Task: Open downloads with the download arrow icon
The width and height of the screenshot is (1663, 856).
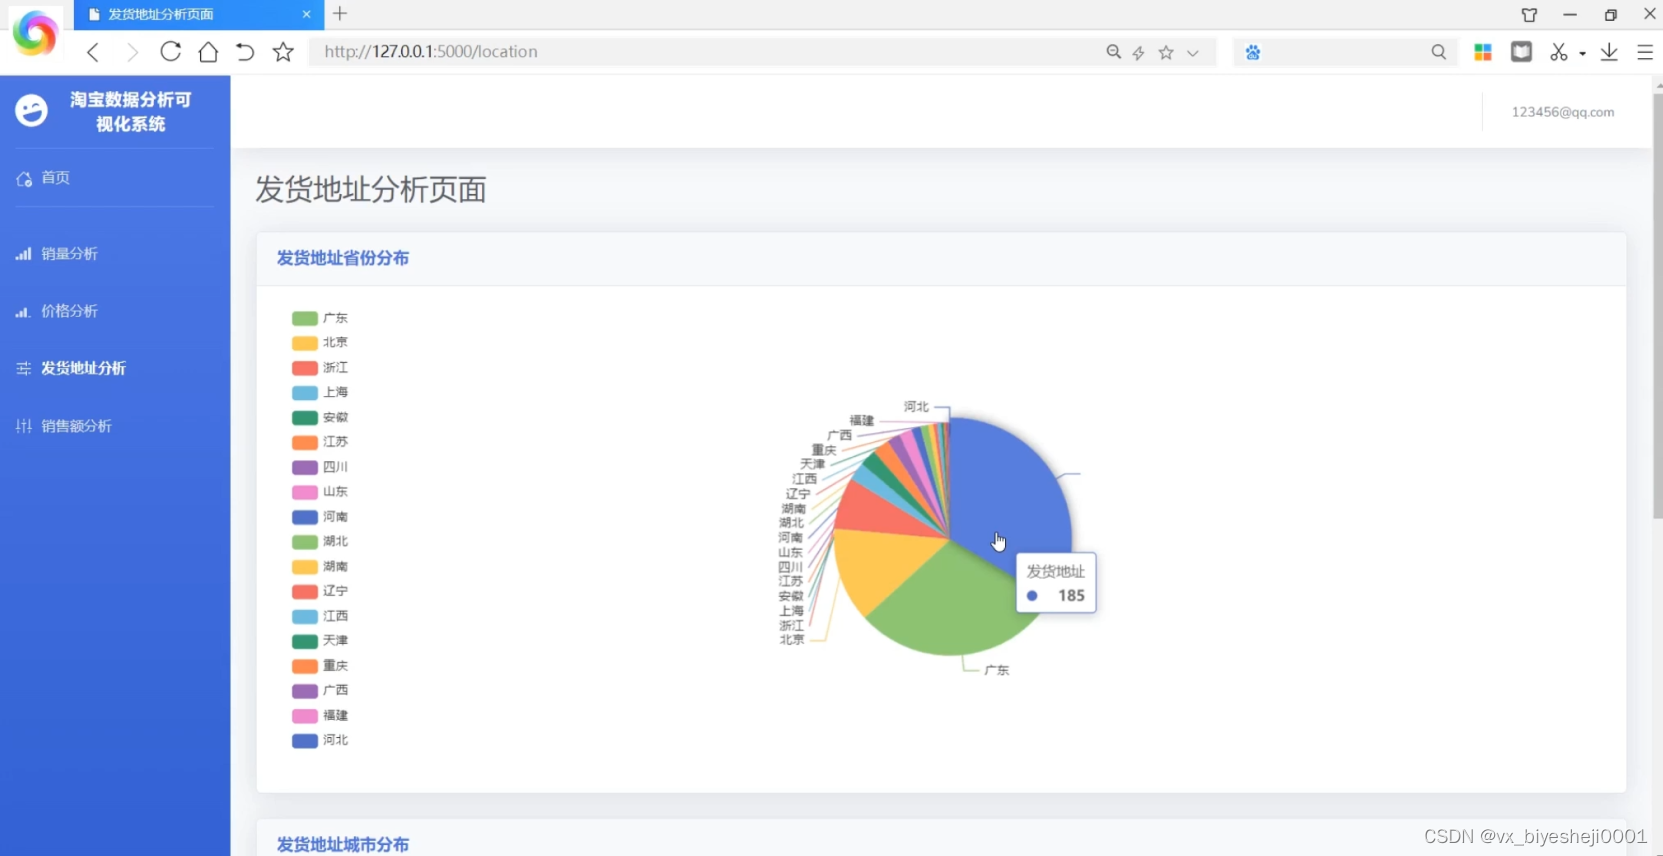Action: [x=1609, y=52]
